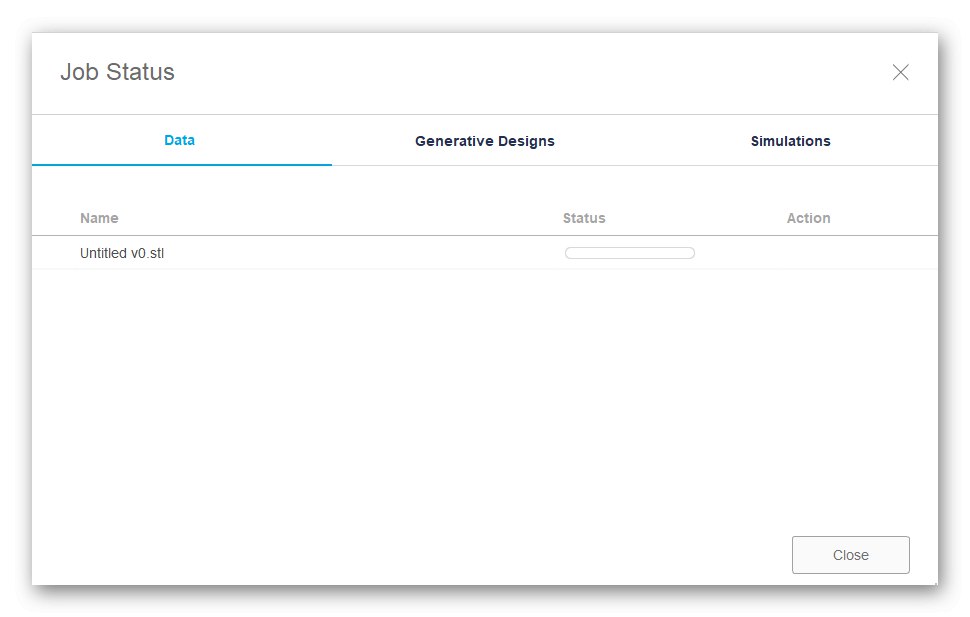Click the Close button
Screen dimensions: 970x617
[x=850, y=555]
